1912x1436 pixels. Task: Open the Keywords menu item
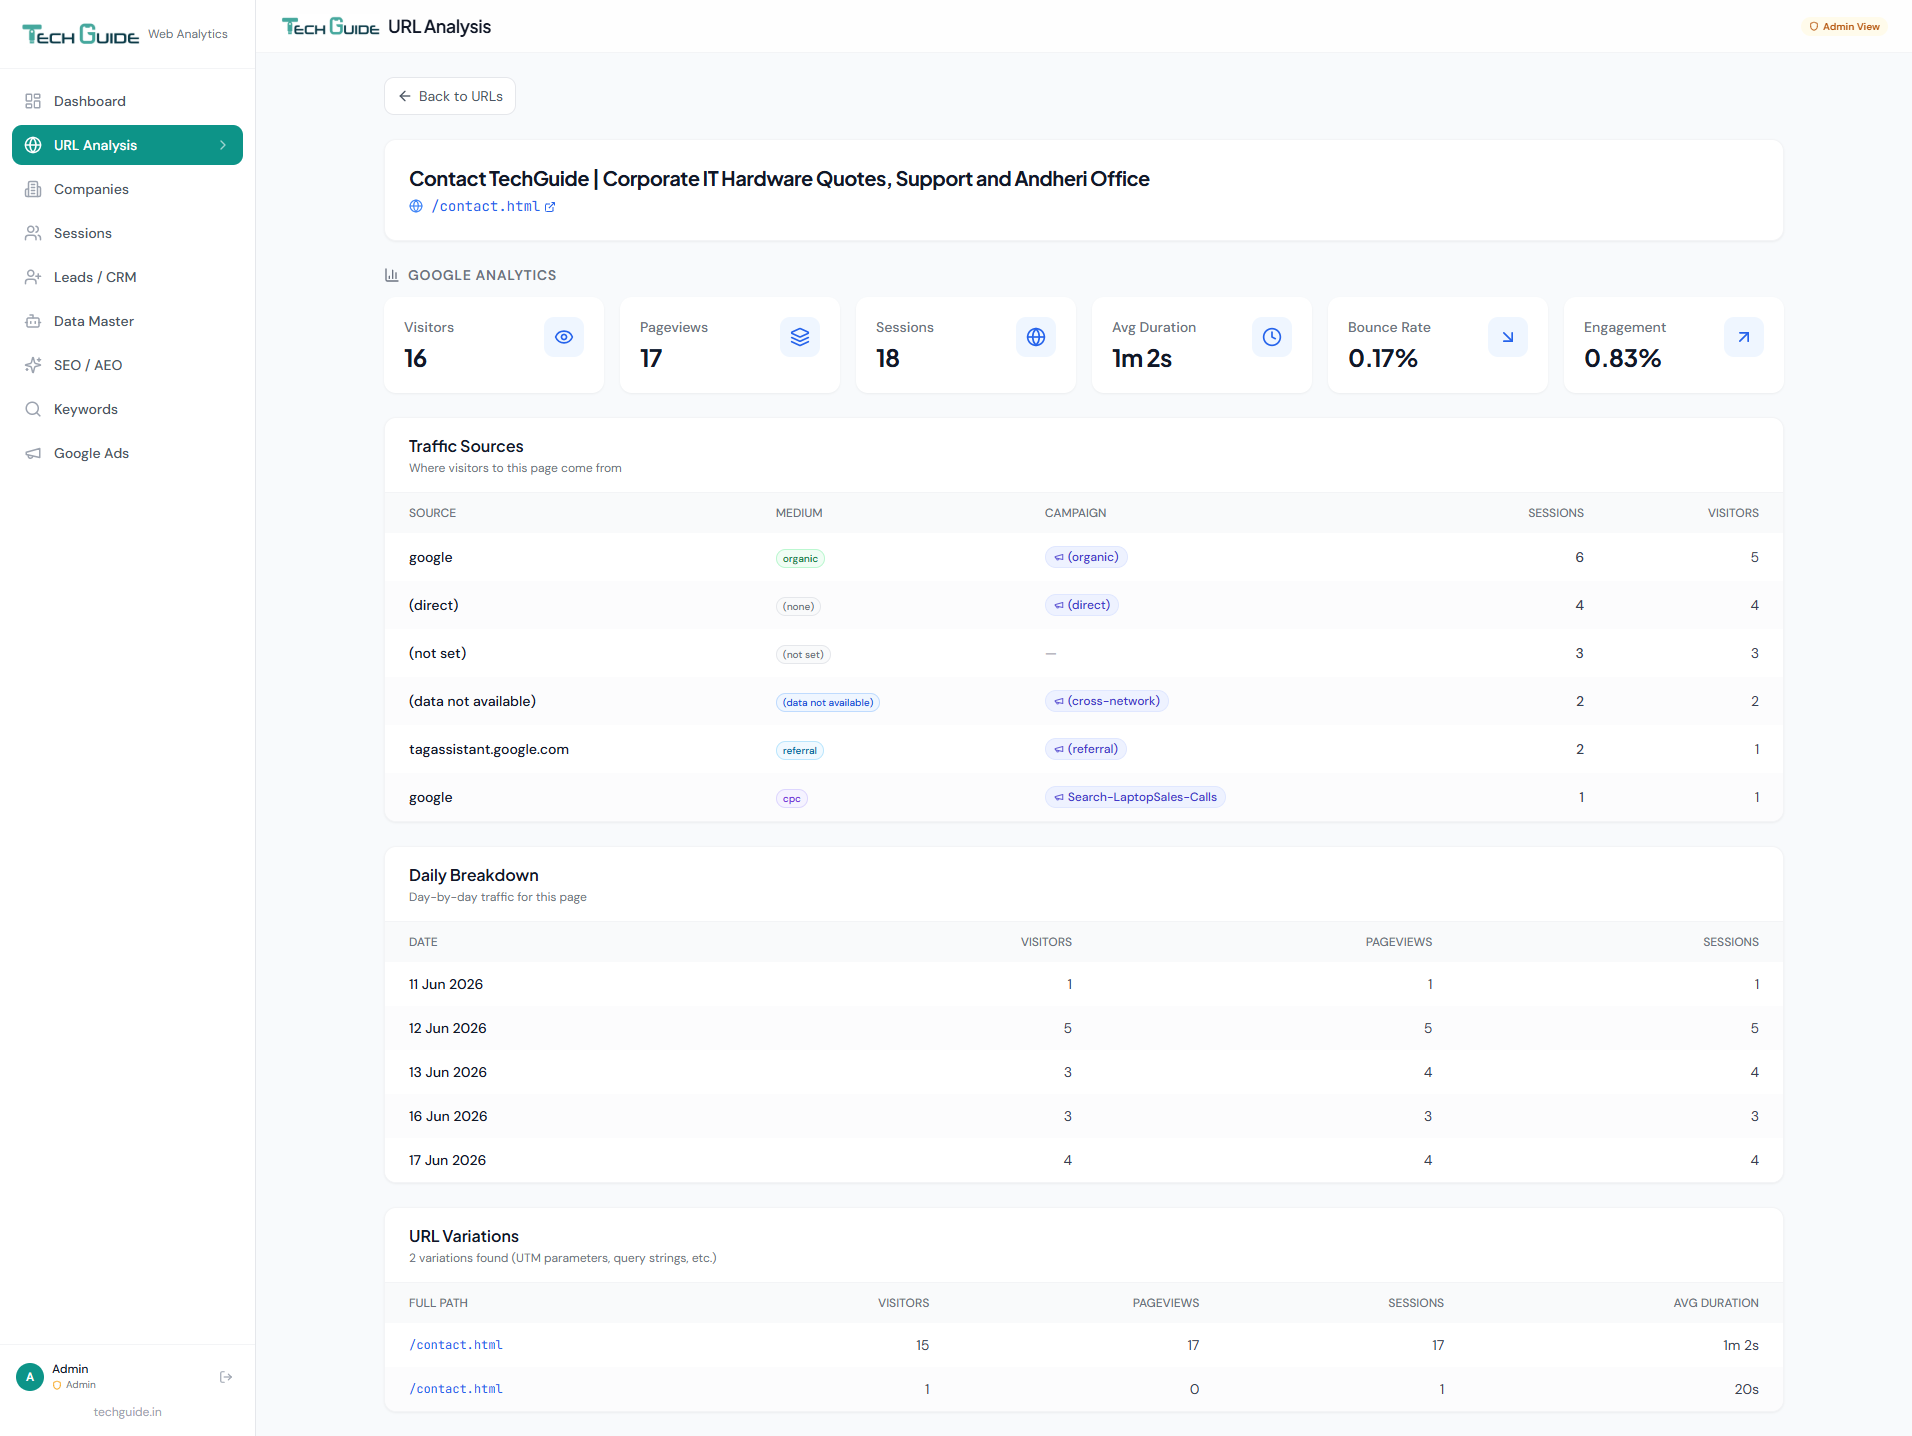click(x=127, y=409)
